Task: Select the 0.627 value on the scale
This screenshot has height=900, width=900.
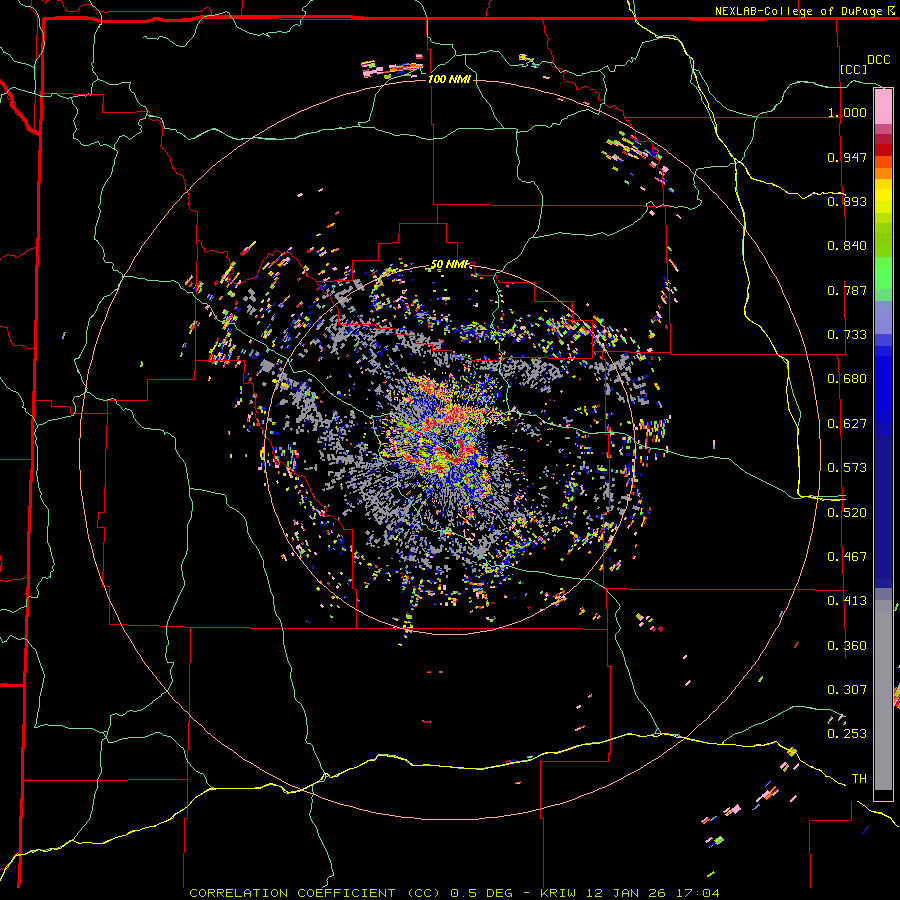Action: [x=847, y=424]
